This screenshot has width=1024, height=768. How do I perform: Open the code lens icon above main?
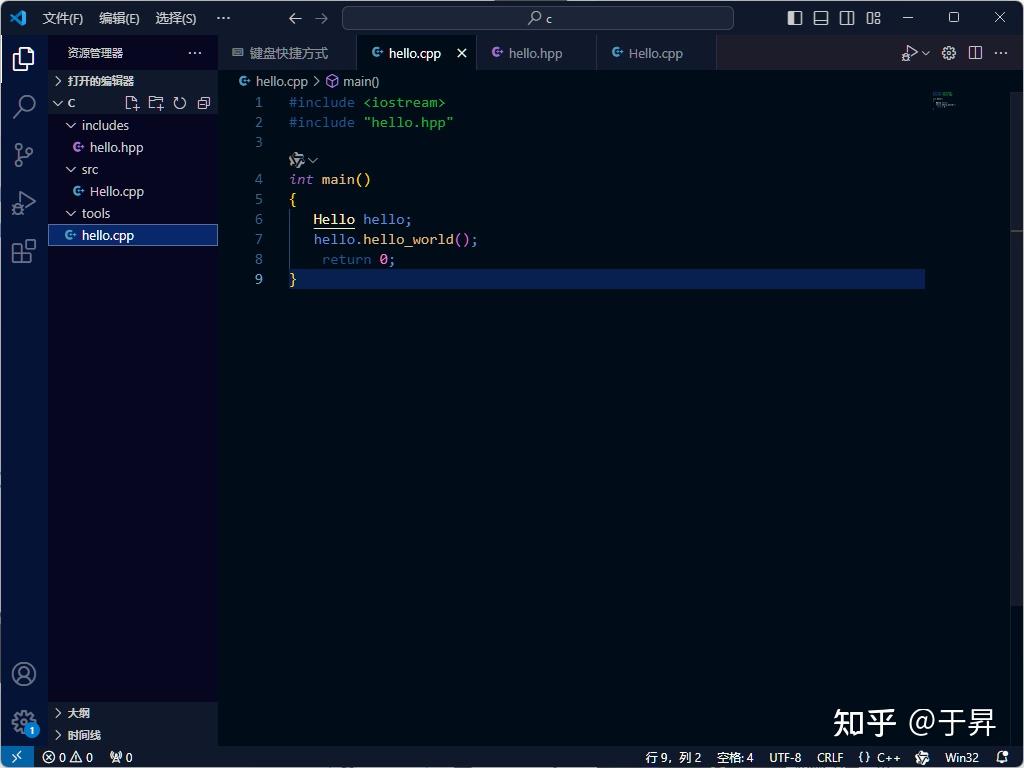pyautogui.click(x=303, y=160)
